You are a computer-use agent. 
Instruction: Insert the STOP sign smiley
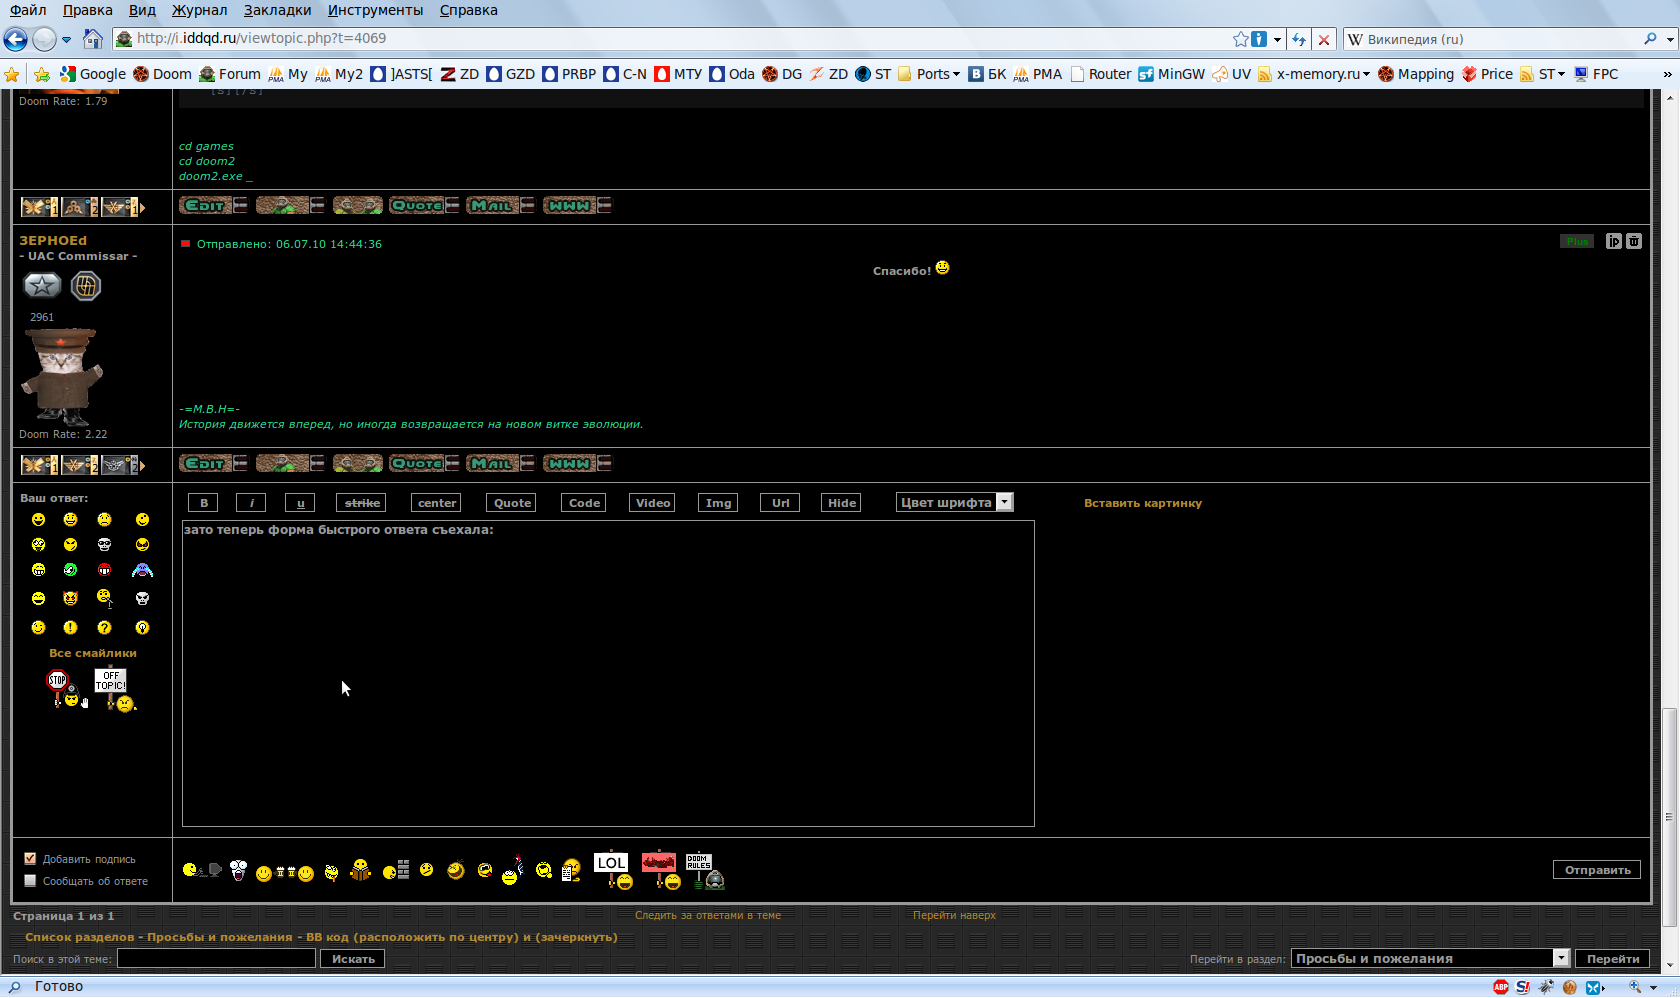point(63,689)
